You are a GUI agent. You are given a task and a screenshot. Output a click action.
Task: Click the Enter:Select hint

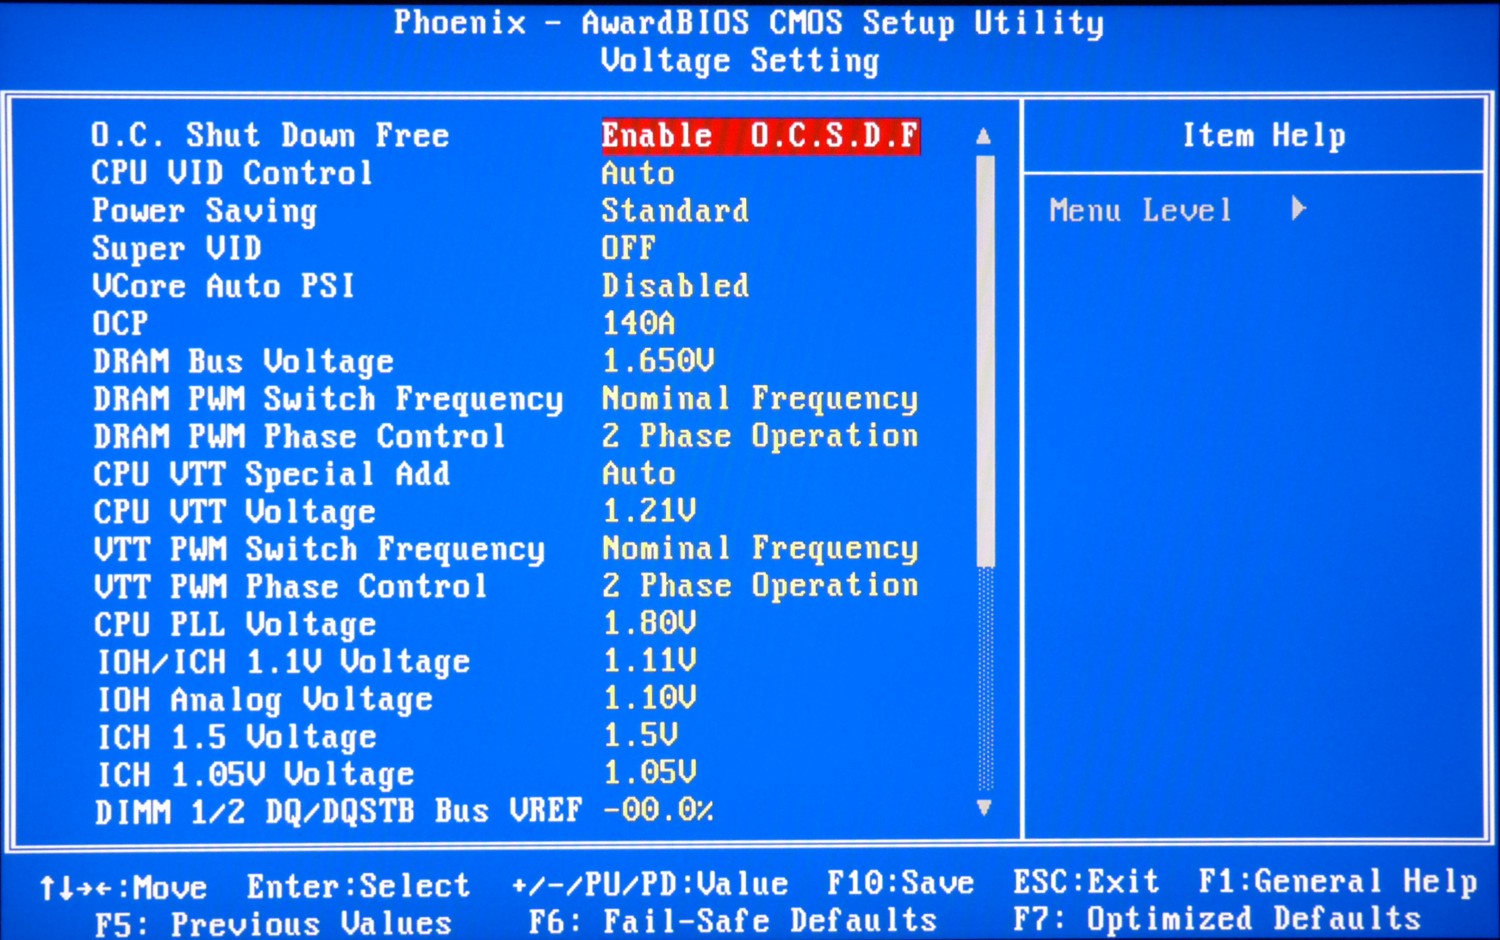coord(358,886)
